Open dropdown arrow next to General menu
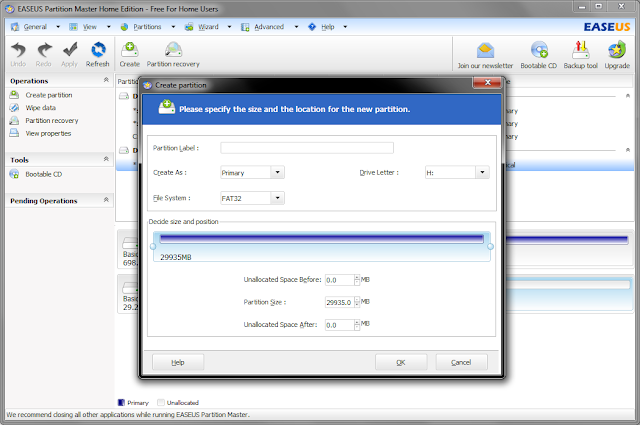Screen dimensions: 640x425 (58, 27)
